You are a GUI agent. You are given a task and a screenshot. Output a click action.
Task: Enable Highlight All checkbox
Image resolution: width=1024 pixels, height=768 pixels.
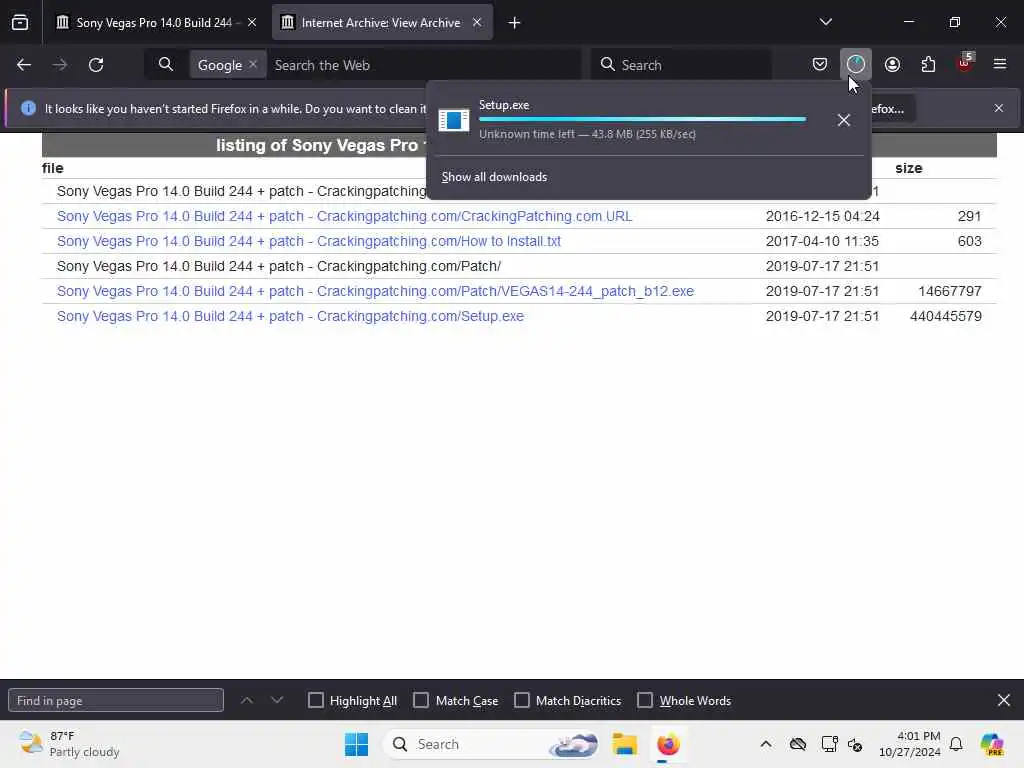click(316, 700)
